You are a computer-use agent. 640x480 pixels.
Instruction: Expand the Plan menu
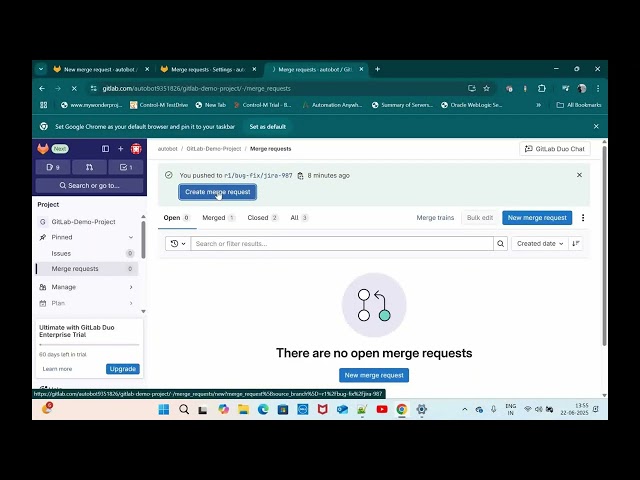click(87, 303)
